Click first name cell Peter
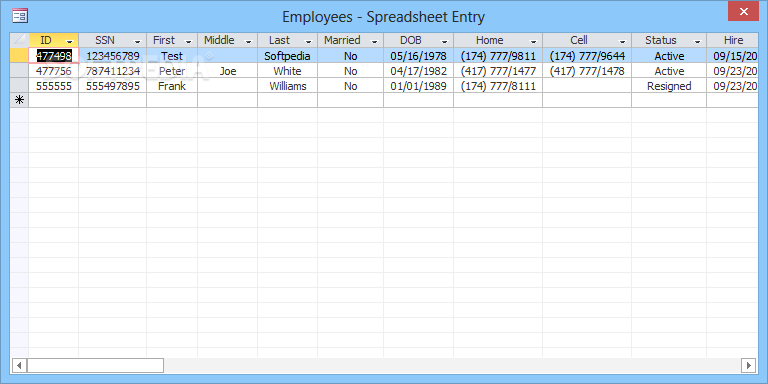The image size is (768, 384). [172, 71]
